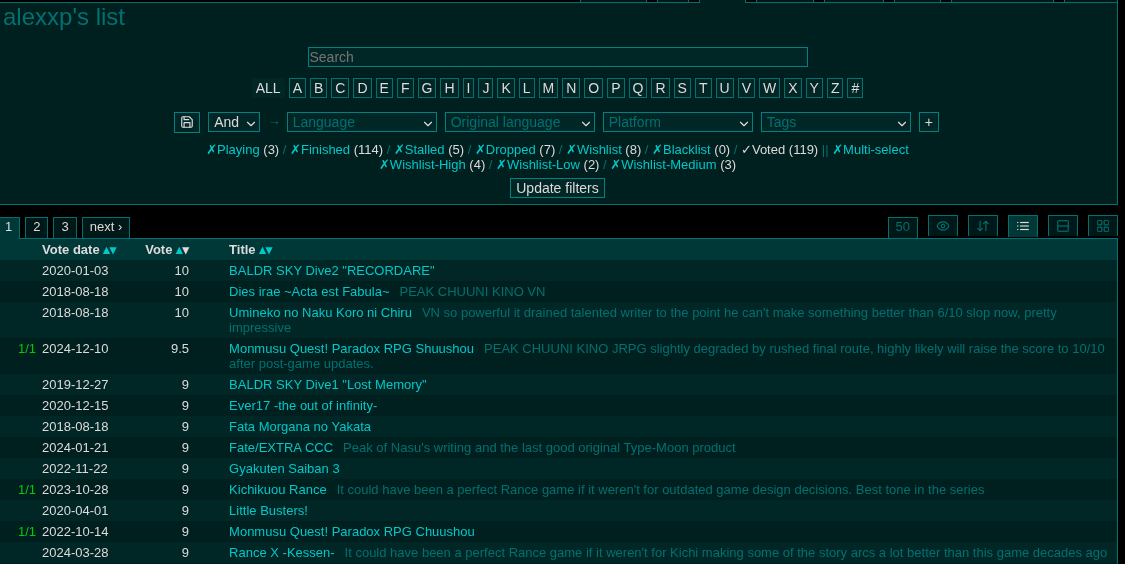Go to the next page
The width and height of the screenshot is (1125, 564).
pyautogui.click(x=105, y=227)
